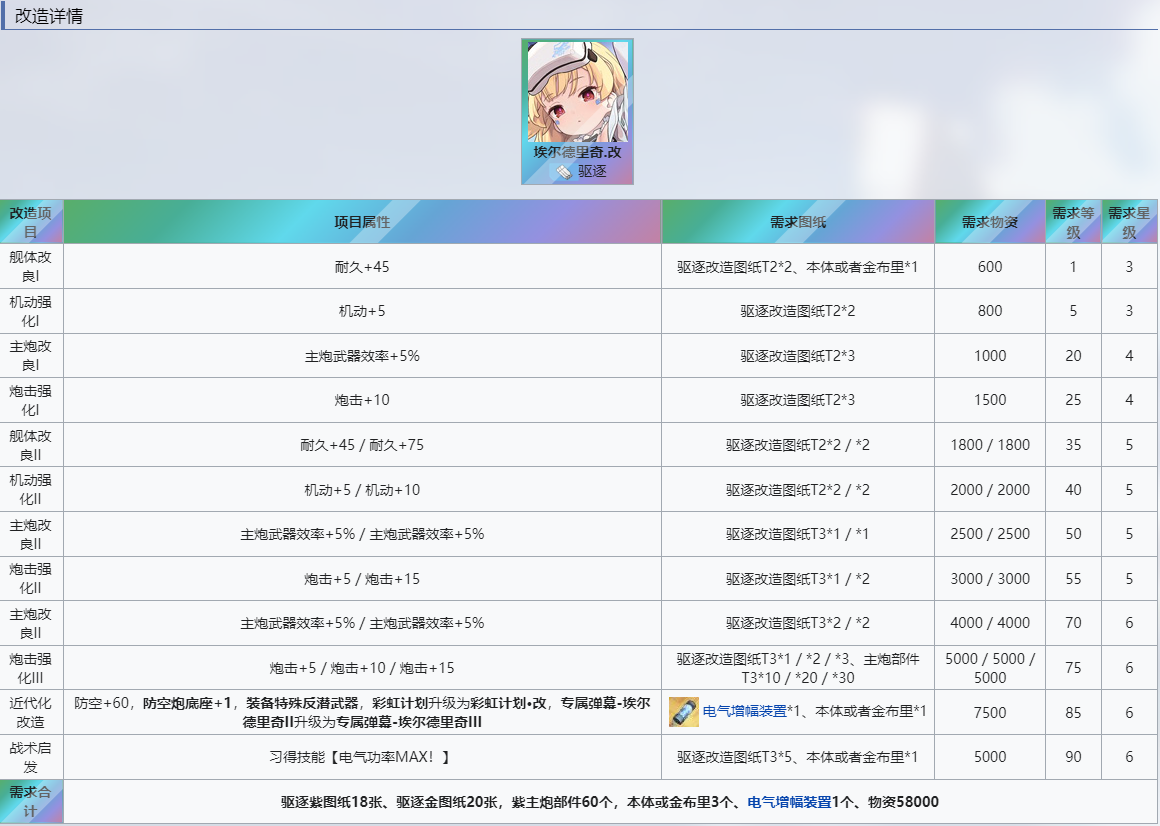This screenshot has width=1160, height=826.
Task: Open the 电气增幅装置 link in 近代化改造 row
Action: point(744,711)
